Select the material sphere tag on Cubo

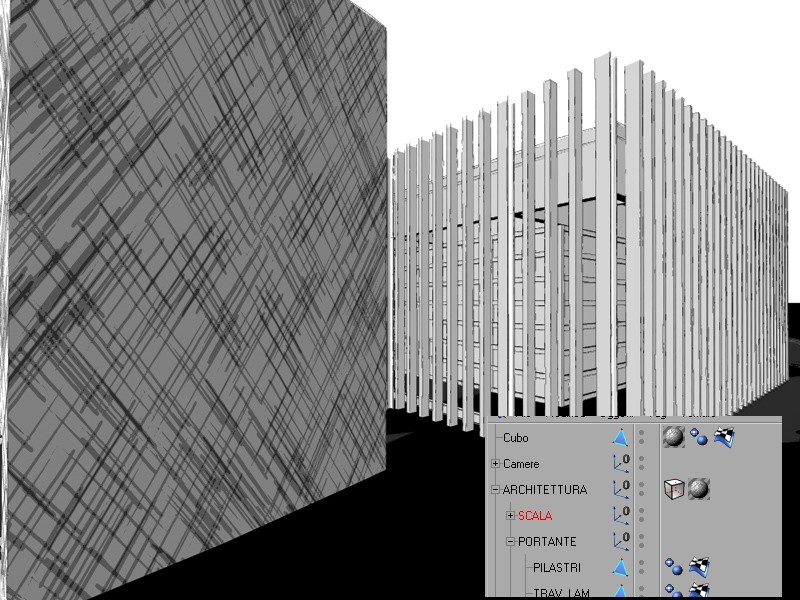[673, 437]
